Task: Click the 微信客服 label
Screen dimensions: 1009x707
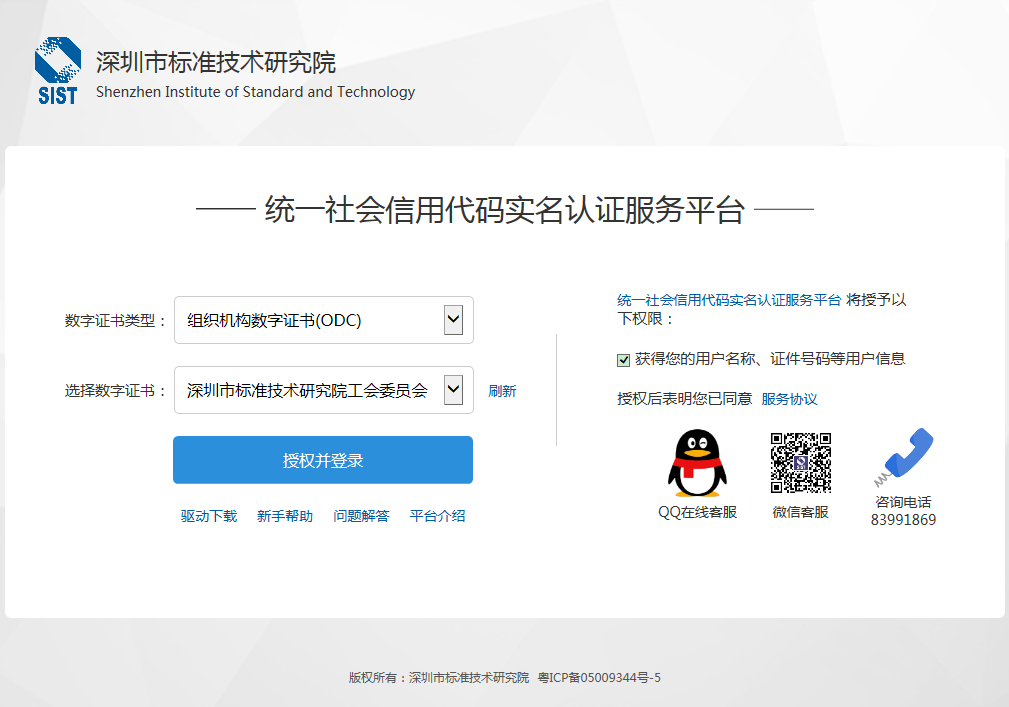Action: coord(800,512)
